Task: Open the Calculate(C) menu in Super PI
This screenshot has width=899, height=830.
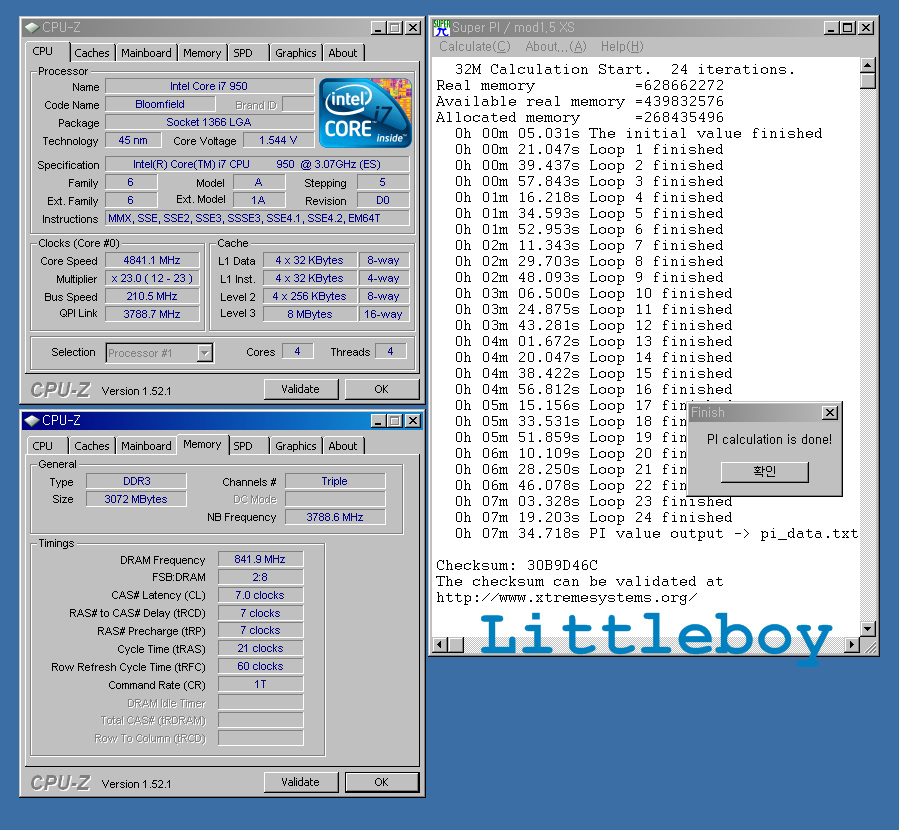Action: tap(475, 46)
